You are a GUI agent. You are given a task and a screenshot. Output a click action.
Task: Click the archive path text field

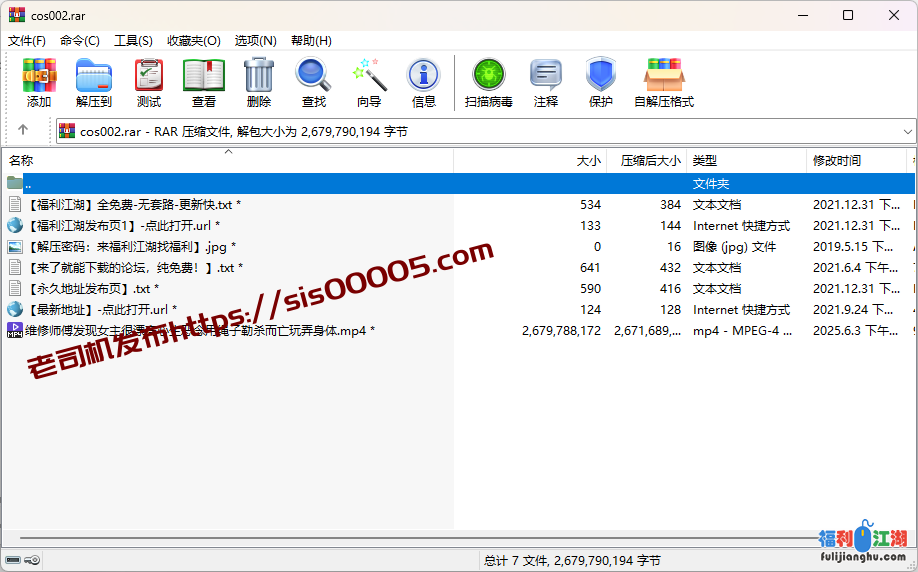[x=486, y=132]
